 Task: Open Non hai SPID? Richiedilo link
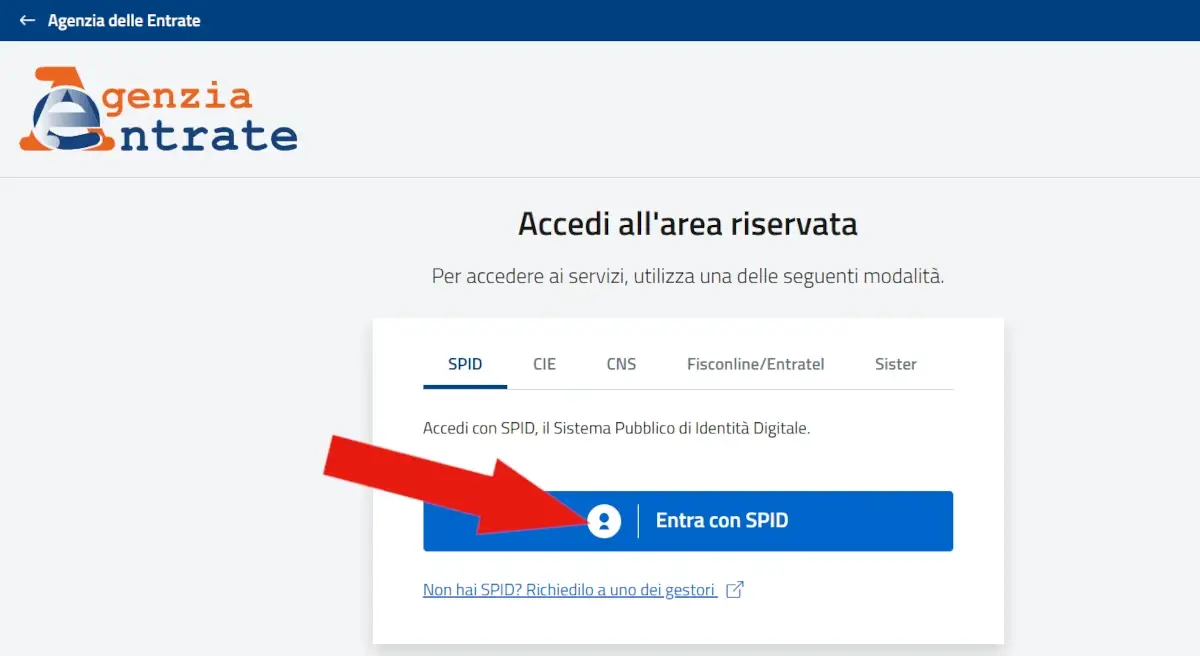tap(569, 590)
